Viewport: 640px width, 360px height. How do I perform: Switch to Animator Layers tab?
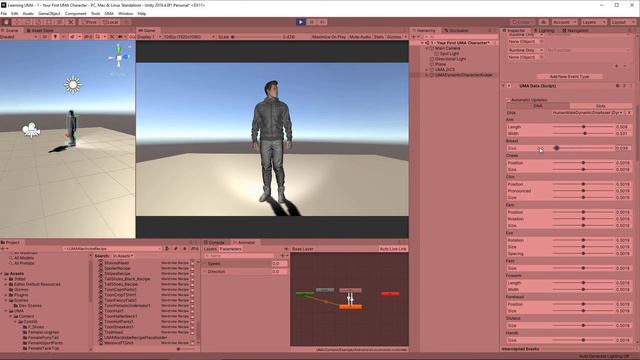click(x=210, y=249)
